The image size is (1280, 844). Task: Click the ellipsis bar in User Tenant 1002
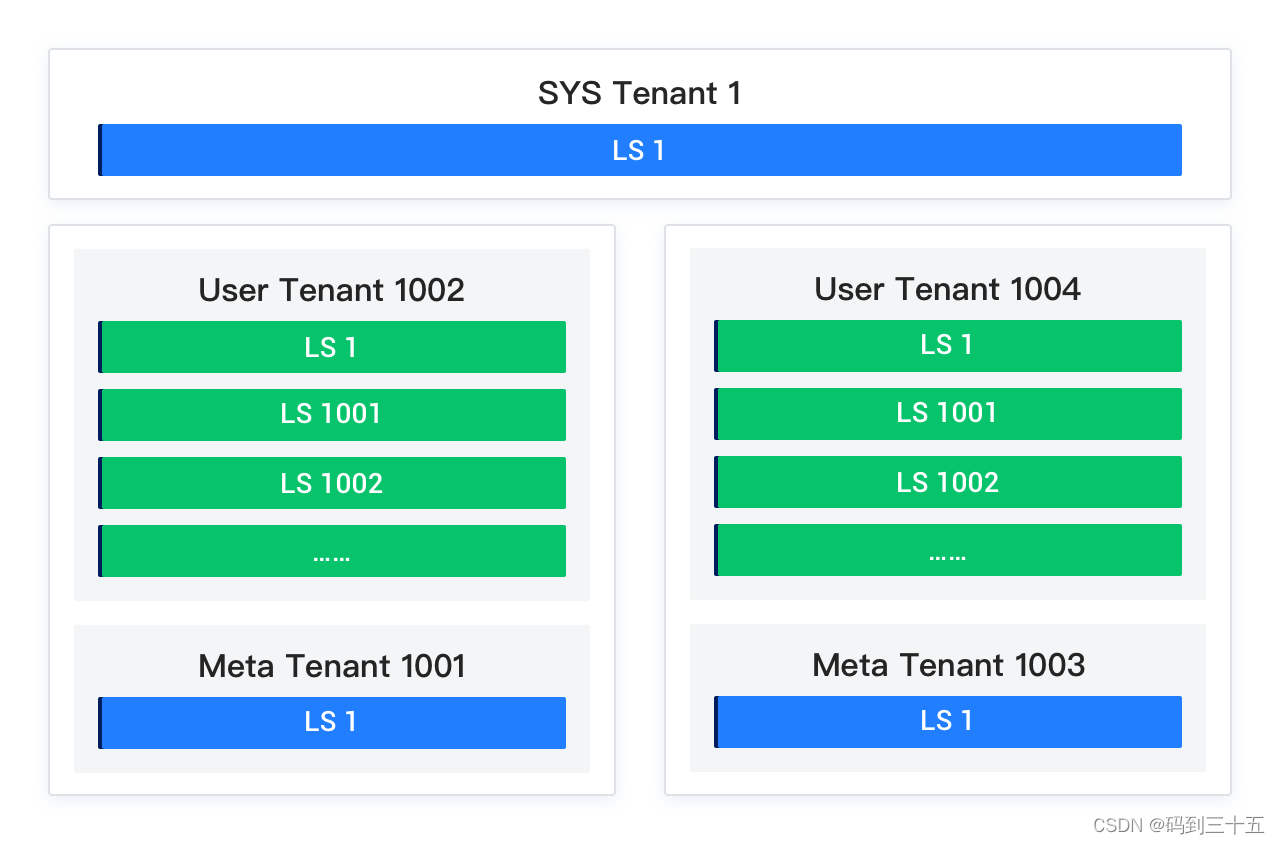click(332, 551)
